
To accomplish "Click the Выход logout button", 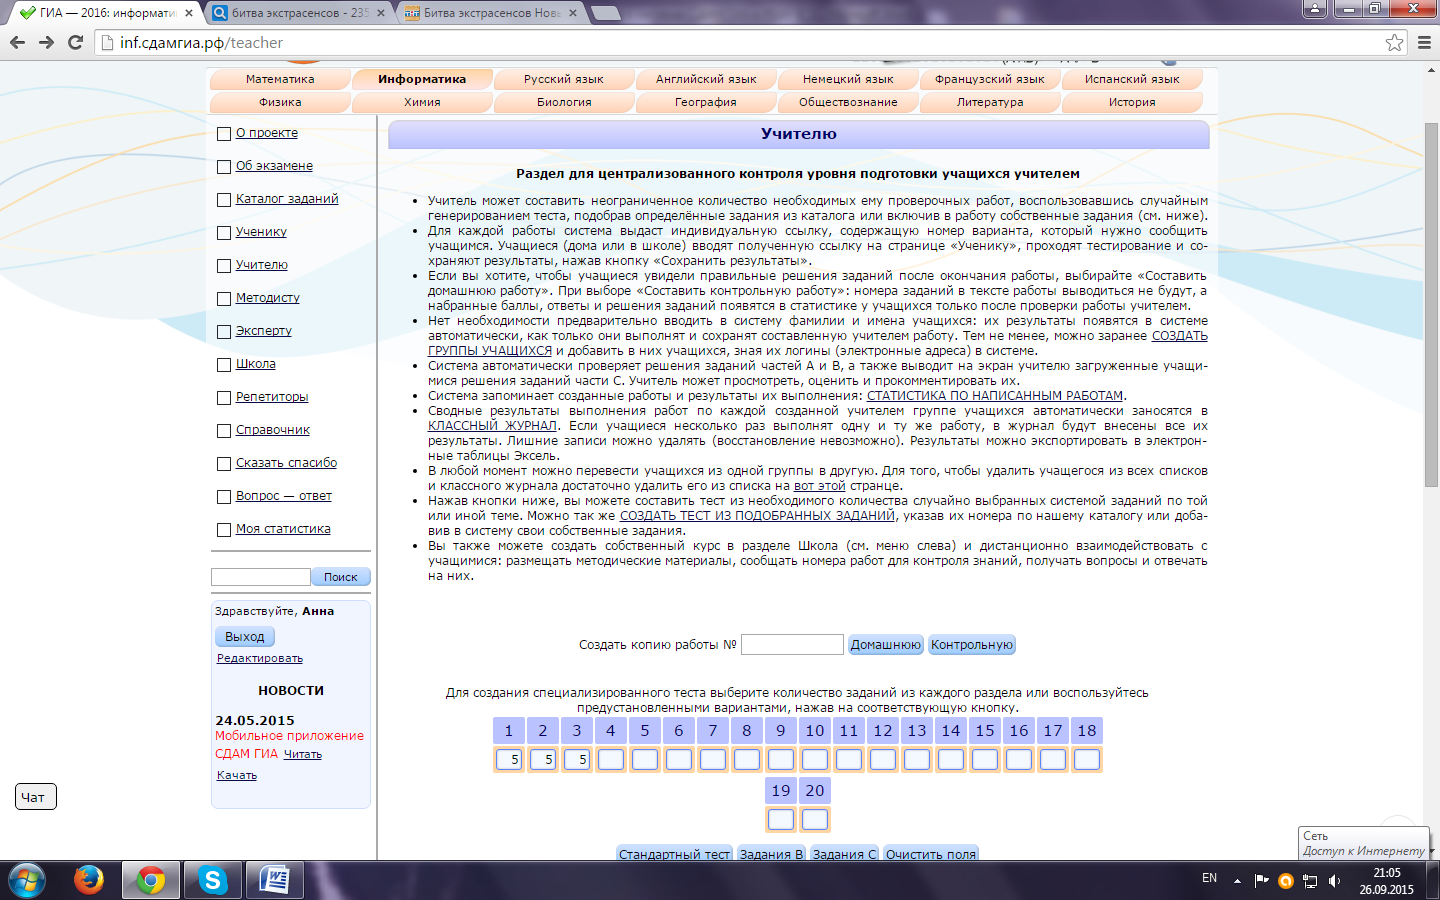I will coord(245,637).
